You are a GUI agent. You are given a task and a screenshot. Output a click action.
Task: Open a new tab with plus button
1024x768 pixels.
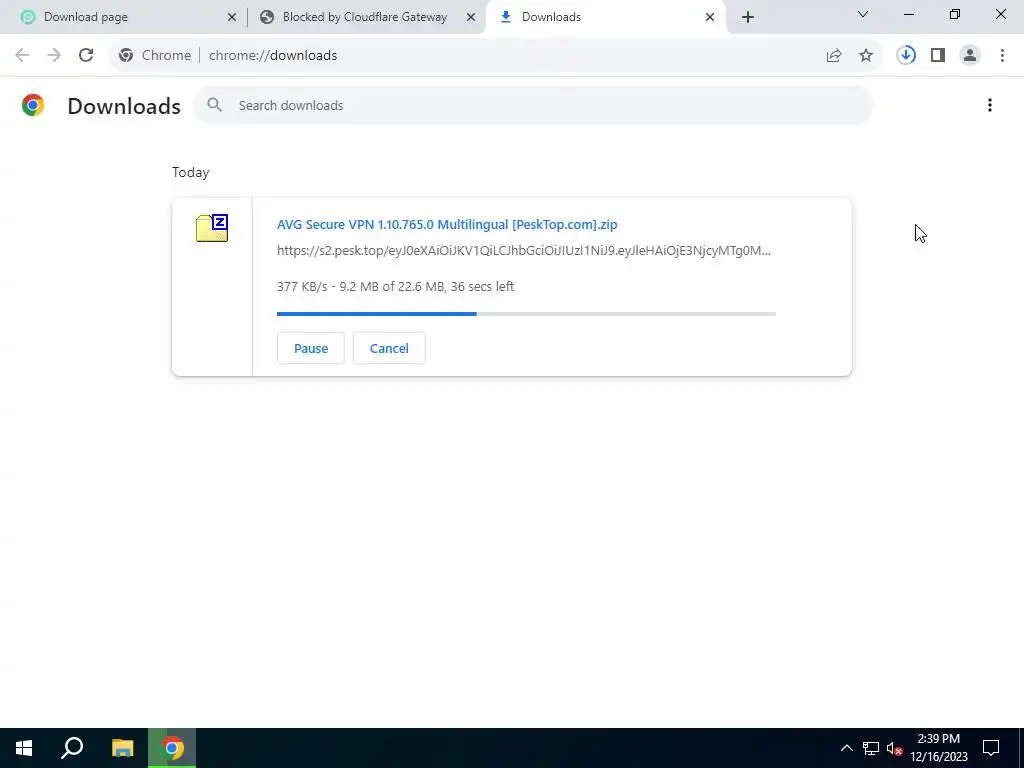(x=748, y=17)
